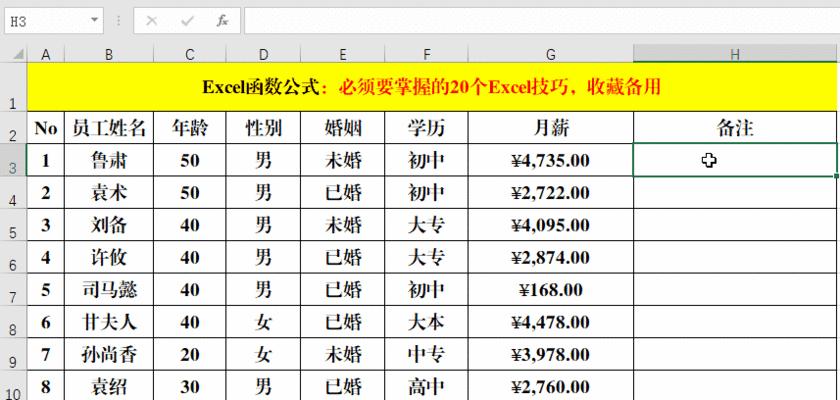Select the cell containing 刘备
This screenshot has width=840, height=400.
click(109, 225)
